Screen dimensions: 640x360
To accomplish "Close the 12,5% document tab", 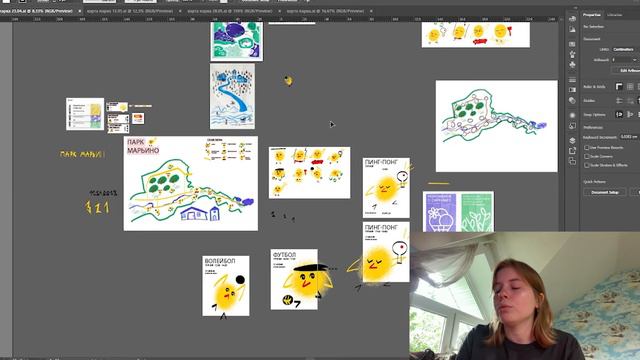I will (180, 11).
